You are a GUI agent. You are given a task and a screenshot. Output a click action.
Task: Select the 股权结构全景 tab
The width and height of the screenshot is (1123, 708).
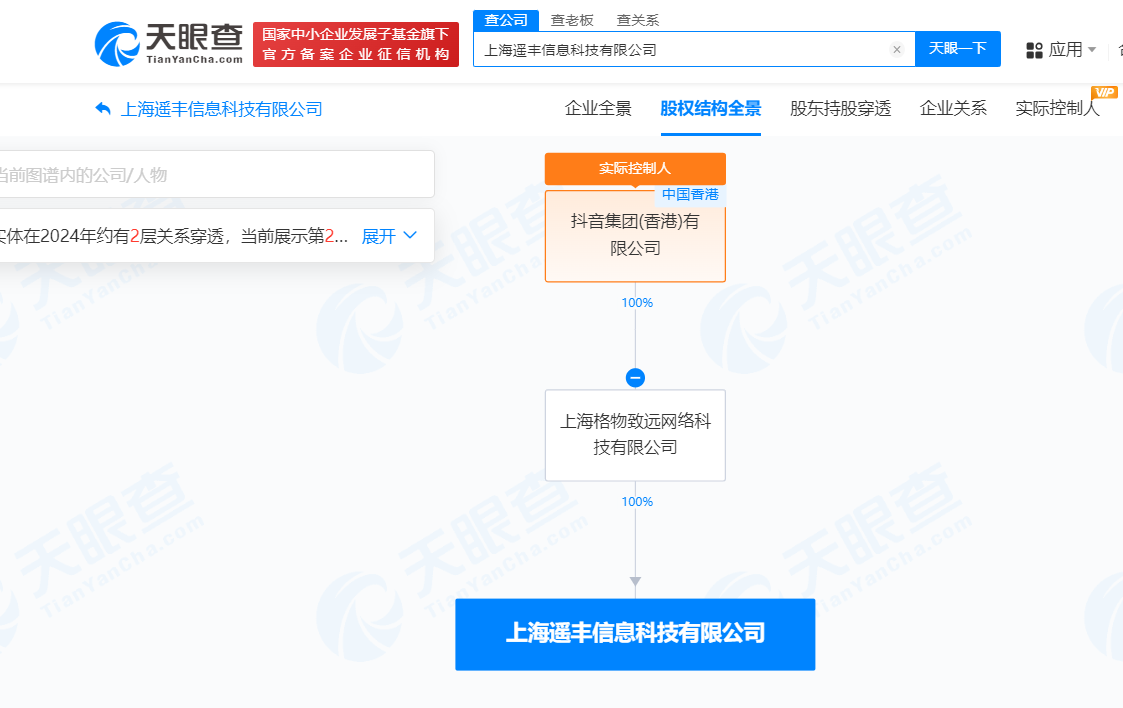click(710, 109)
